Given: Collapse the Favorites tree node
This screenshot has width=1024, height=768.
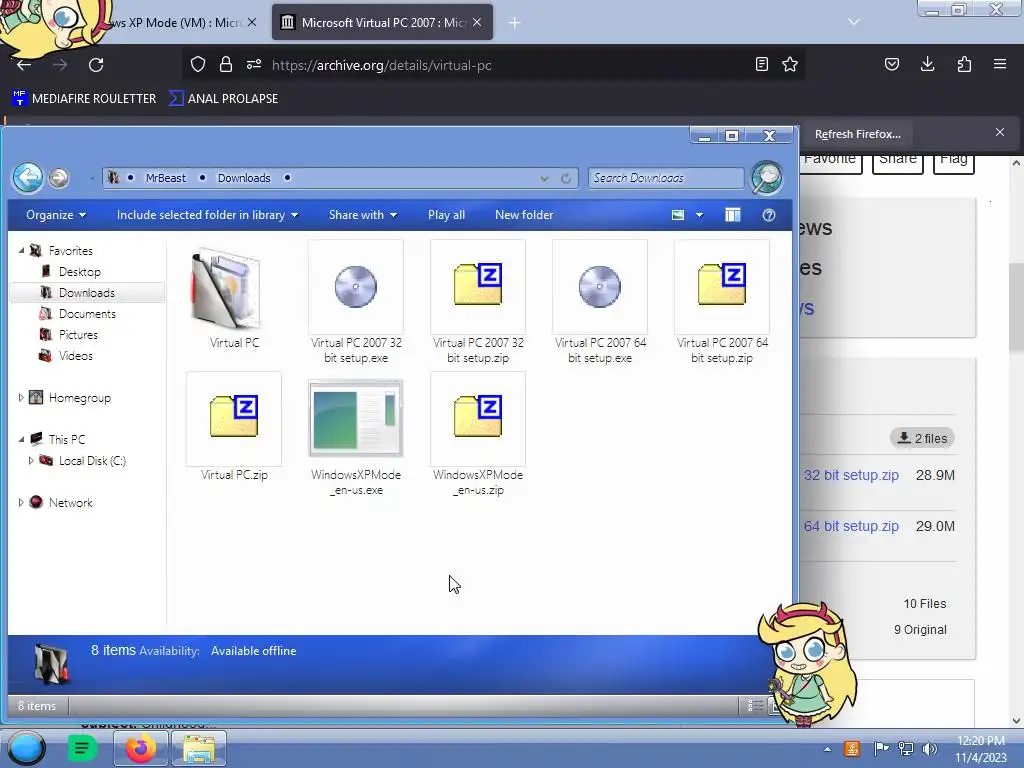Looking at the screenshot, I should click(22, 250).
